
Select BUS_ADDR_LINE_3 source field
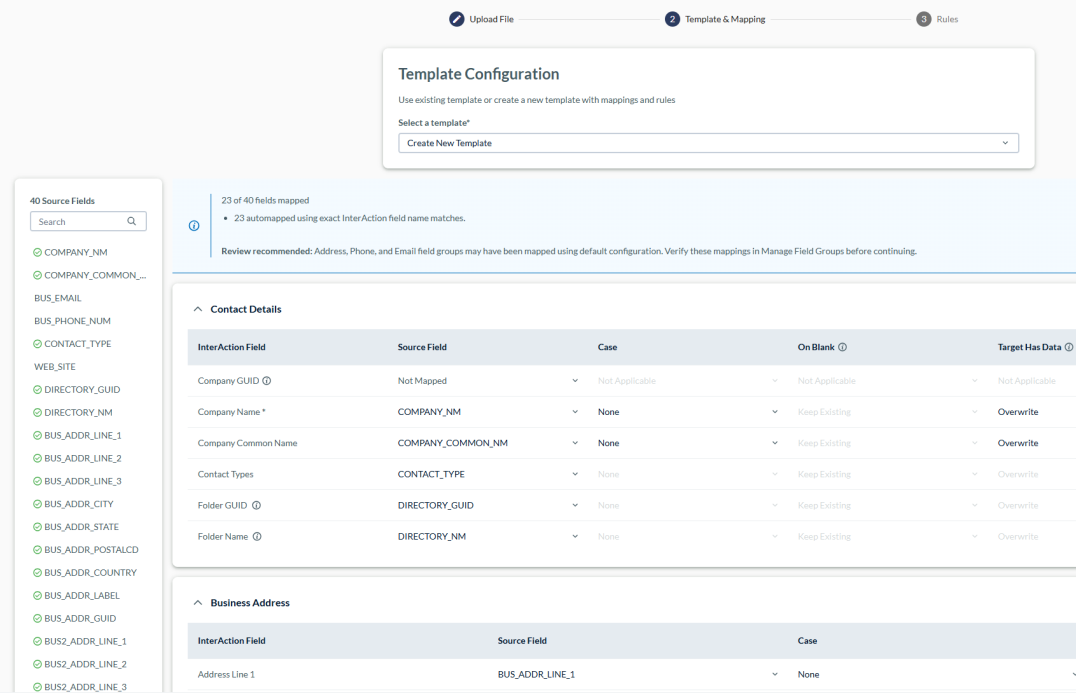[x=82, y=481]
